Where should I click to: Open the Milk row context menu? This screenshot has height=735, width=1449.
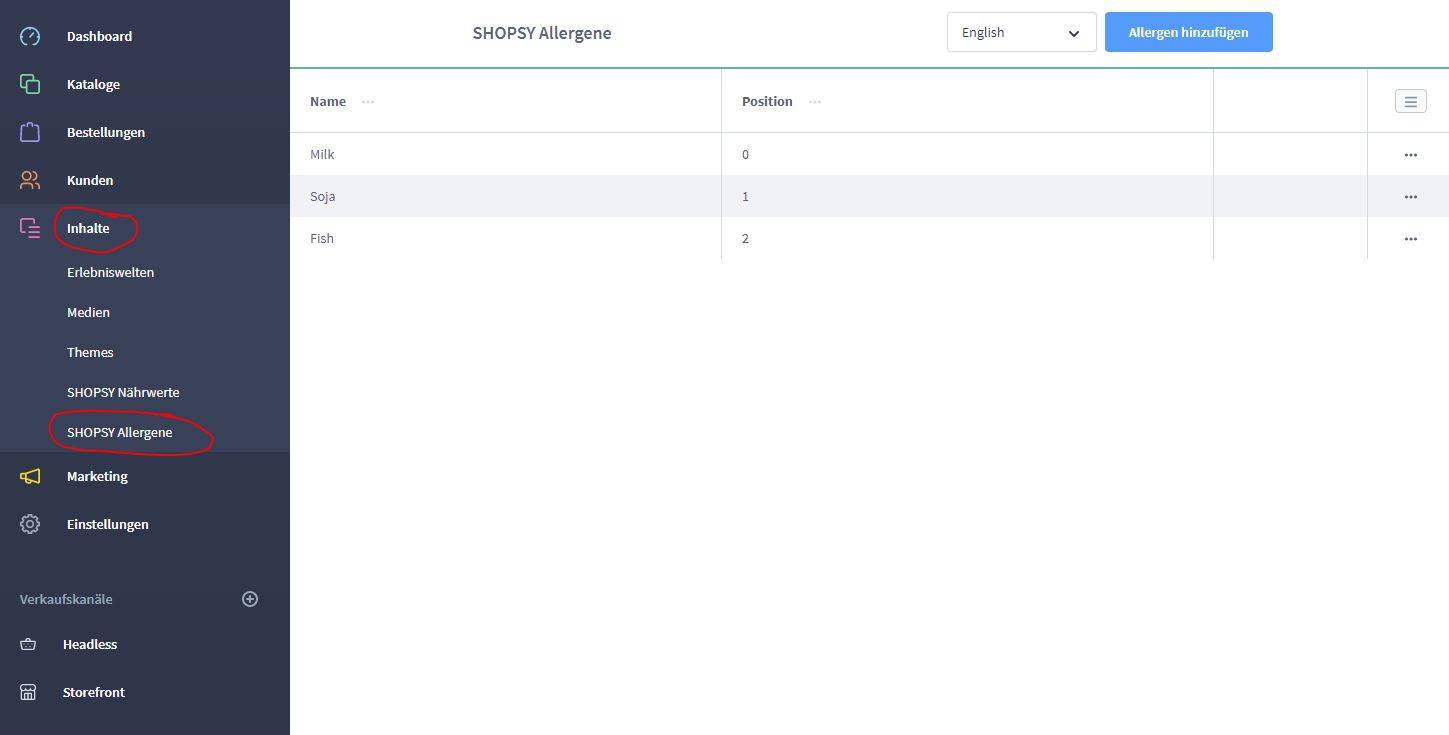[1411, 155]
